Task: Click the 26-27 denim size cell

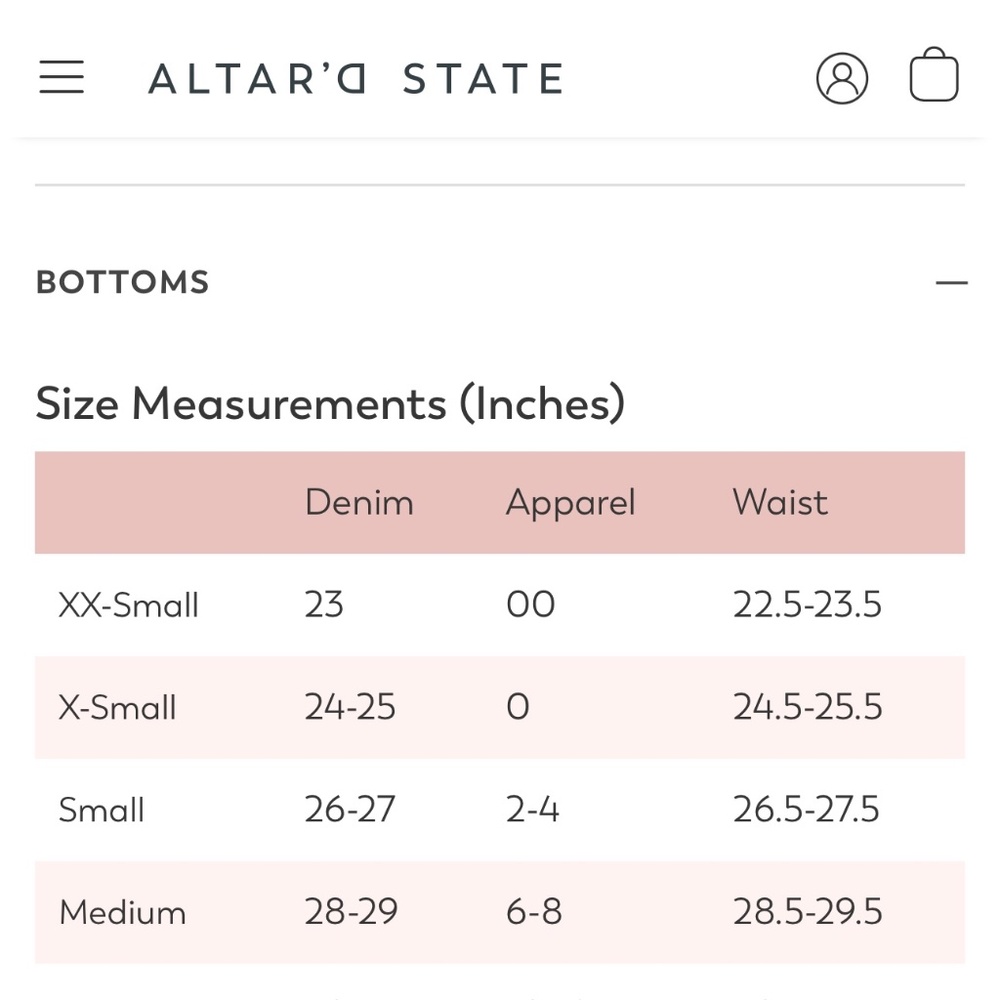Action: [x=349, y=810]
